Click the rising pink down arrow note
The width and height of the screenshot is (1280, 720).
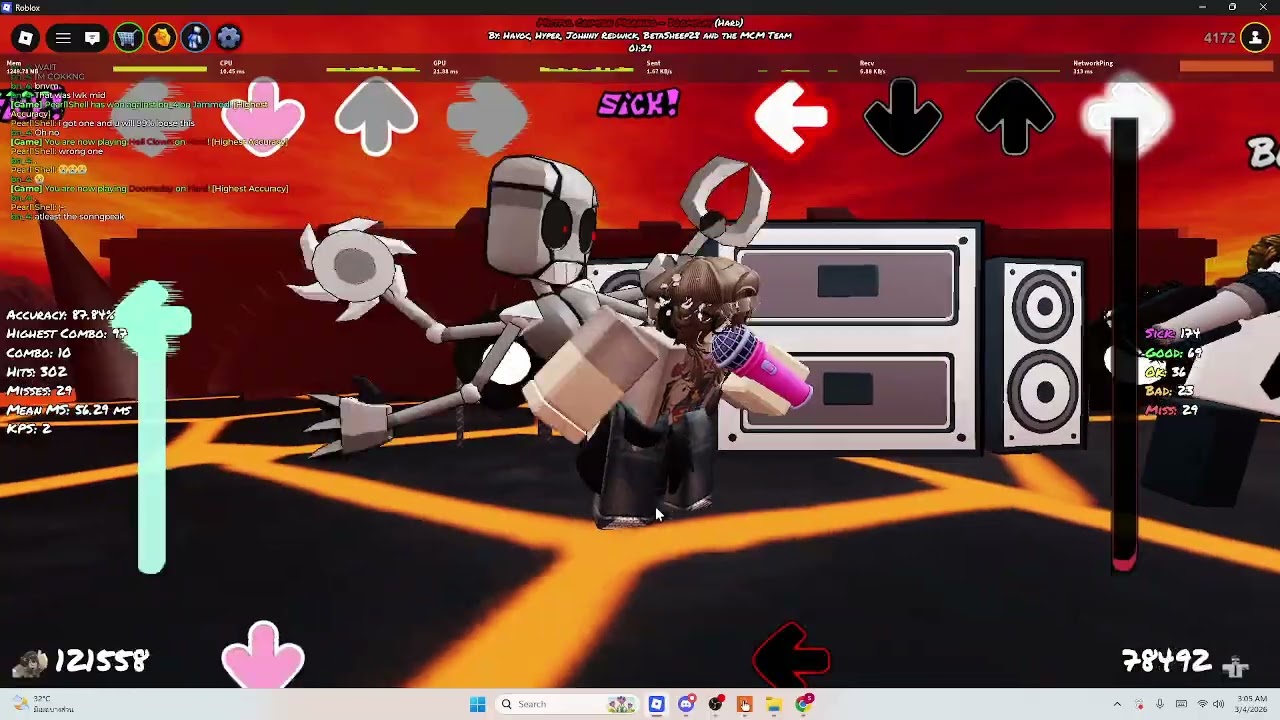pyautogui.click(x=263, y=655)
